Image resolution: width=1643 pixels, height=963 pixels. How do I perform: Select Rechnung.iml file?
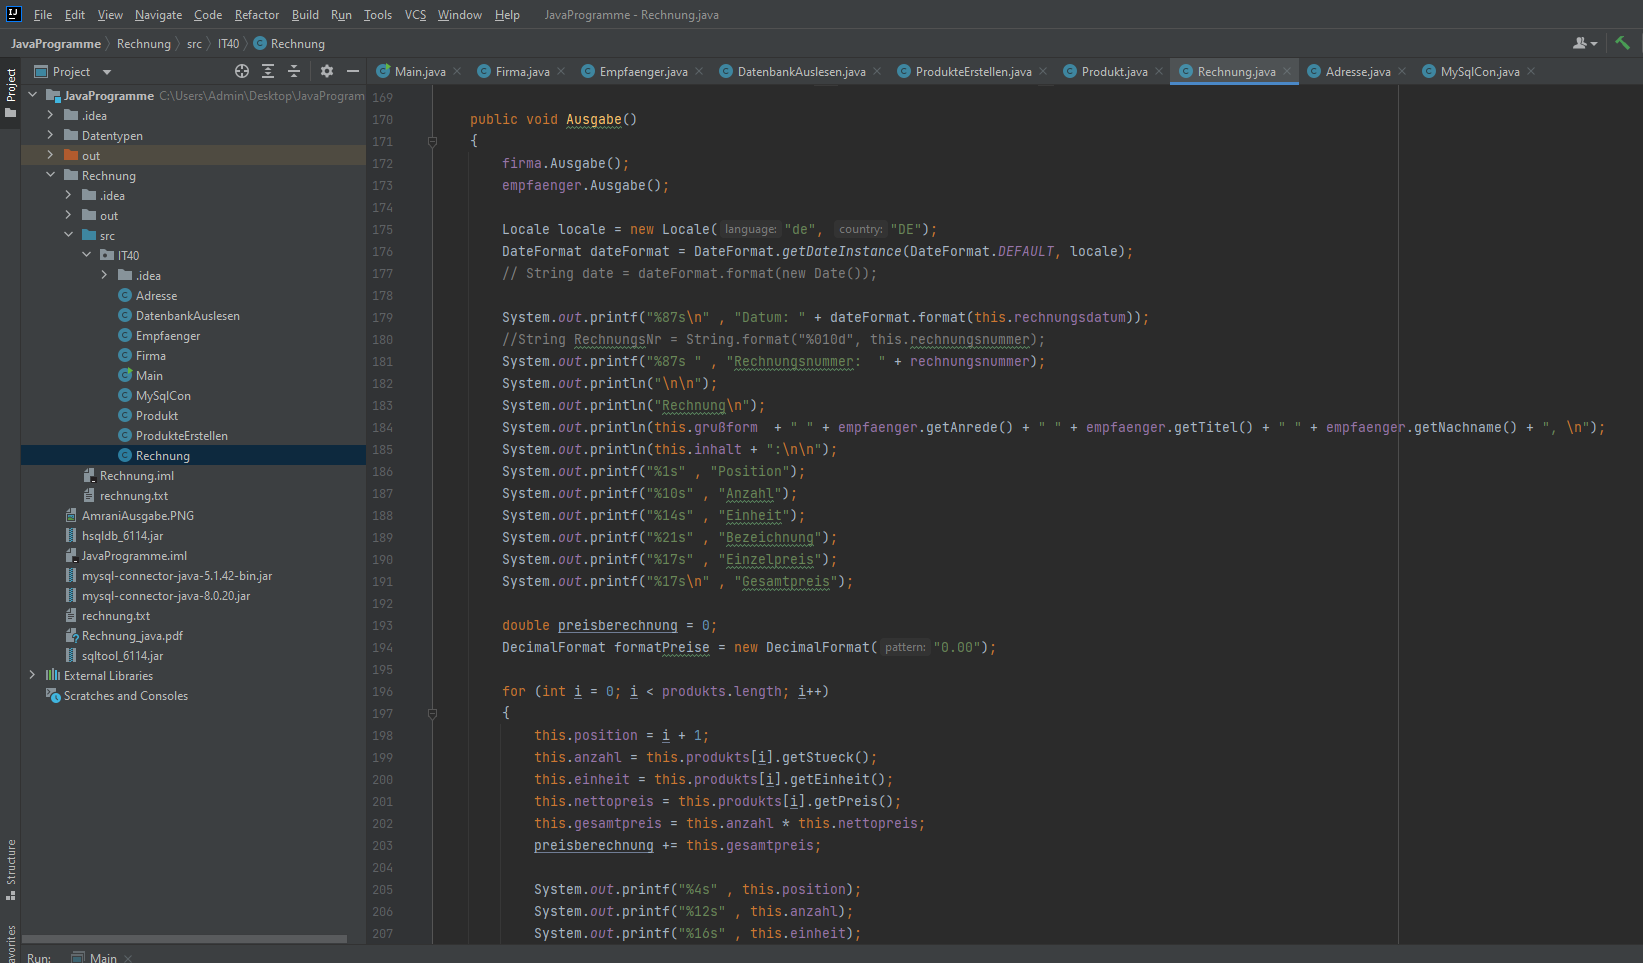coord(137,476)
